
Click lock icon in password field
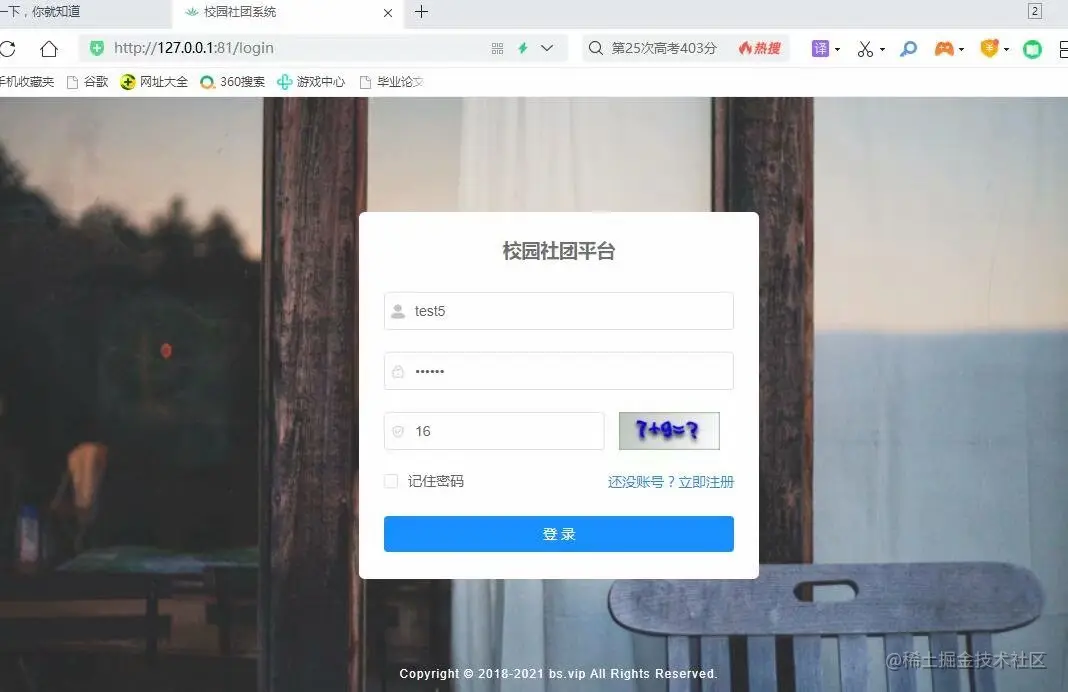pyautogui.click(x=398, y=371)
